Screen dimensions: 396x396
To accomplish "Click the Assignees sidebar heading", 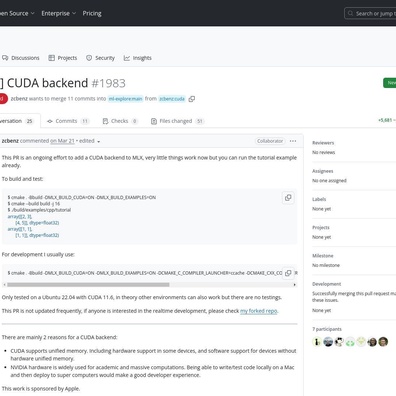I will [323, 171].
